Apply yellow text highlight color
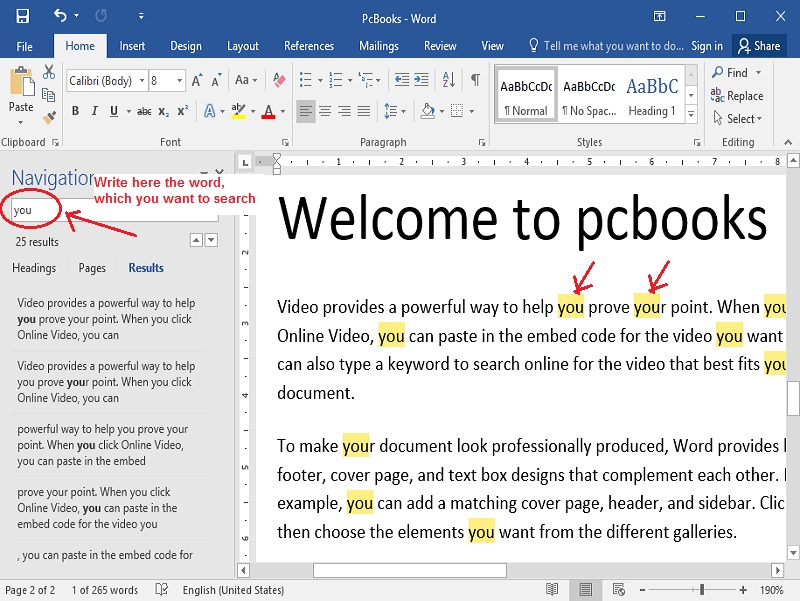Screen dimensions: 800x601 238,111
